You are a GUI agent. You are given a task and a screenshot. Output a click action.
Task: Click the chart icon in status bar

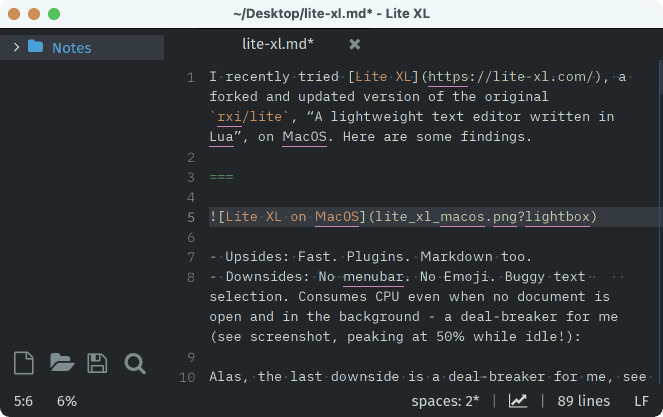pyautogui.click(x=518, y=401)
